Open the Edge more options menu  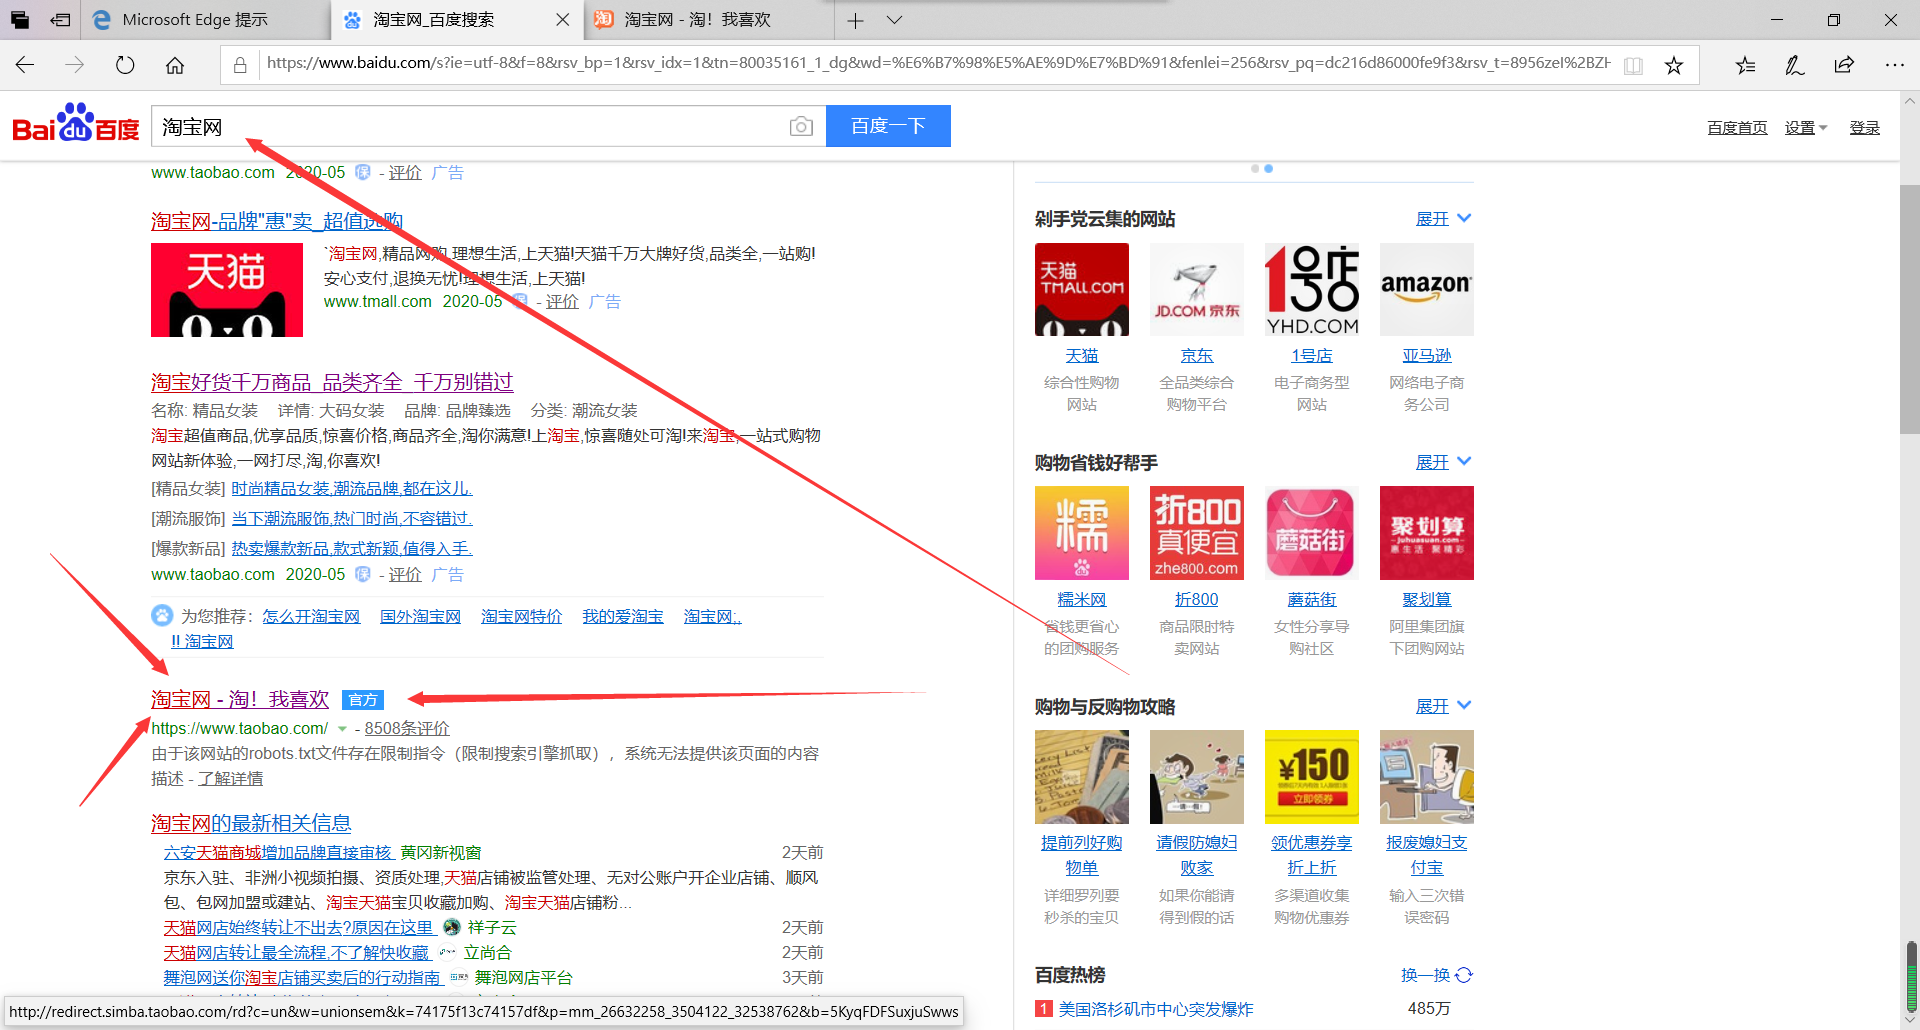(x=1896, y=64)
